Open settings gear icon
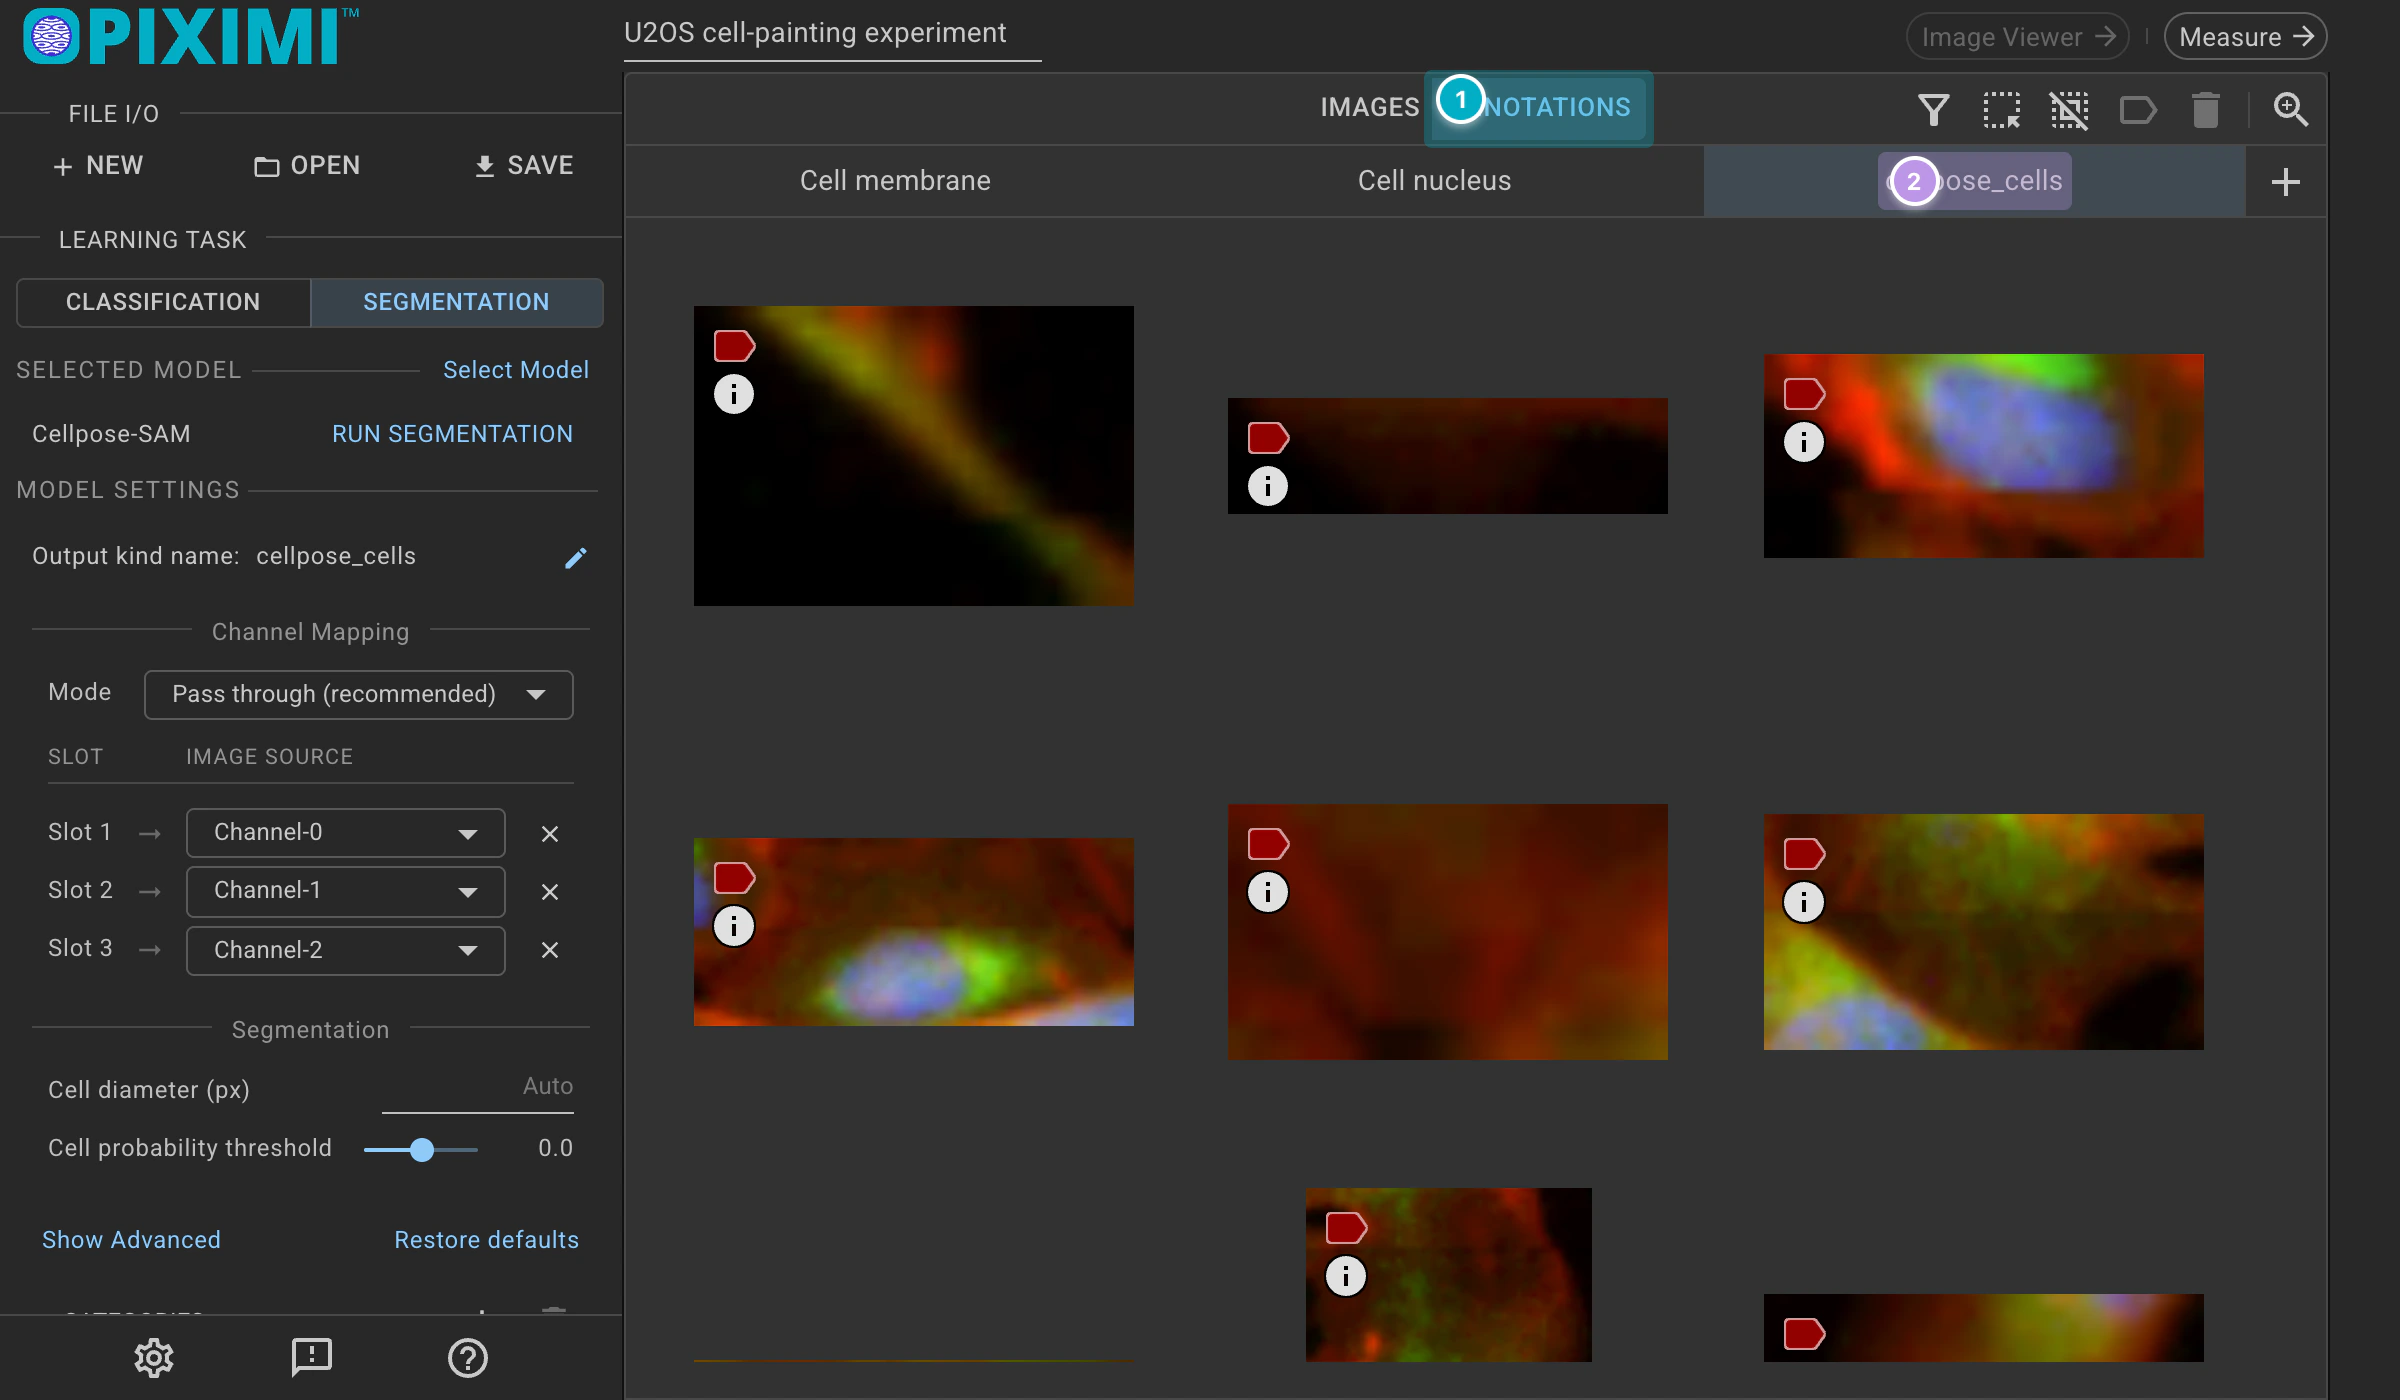 point(154,1357)
